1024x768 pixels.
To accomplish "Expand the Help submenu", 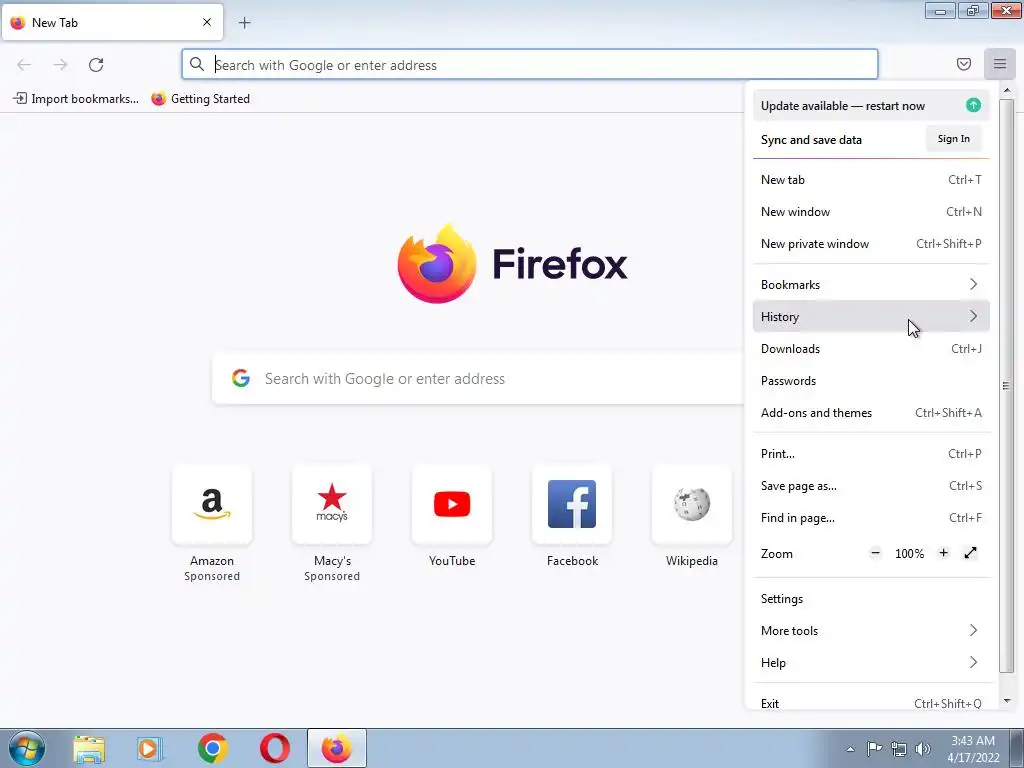I will [871, 662].
